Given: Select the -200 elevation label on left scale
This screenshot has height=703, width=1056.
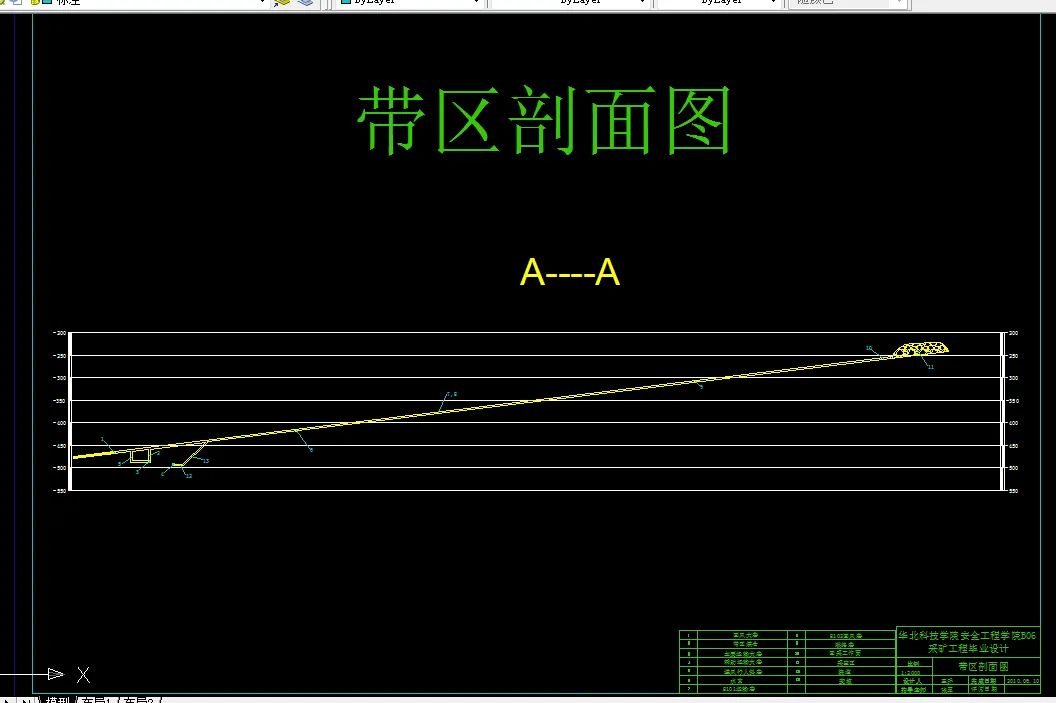Looking at the screenshot, I should coord(60,333).
